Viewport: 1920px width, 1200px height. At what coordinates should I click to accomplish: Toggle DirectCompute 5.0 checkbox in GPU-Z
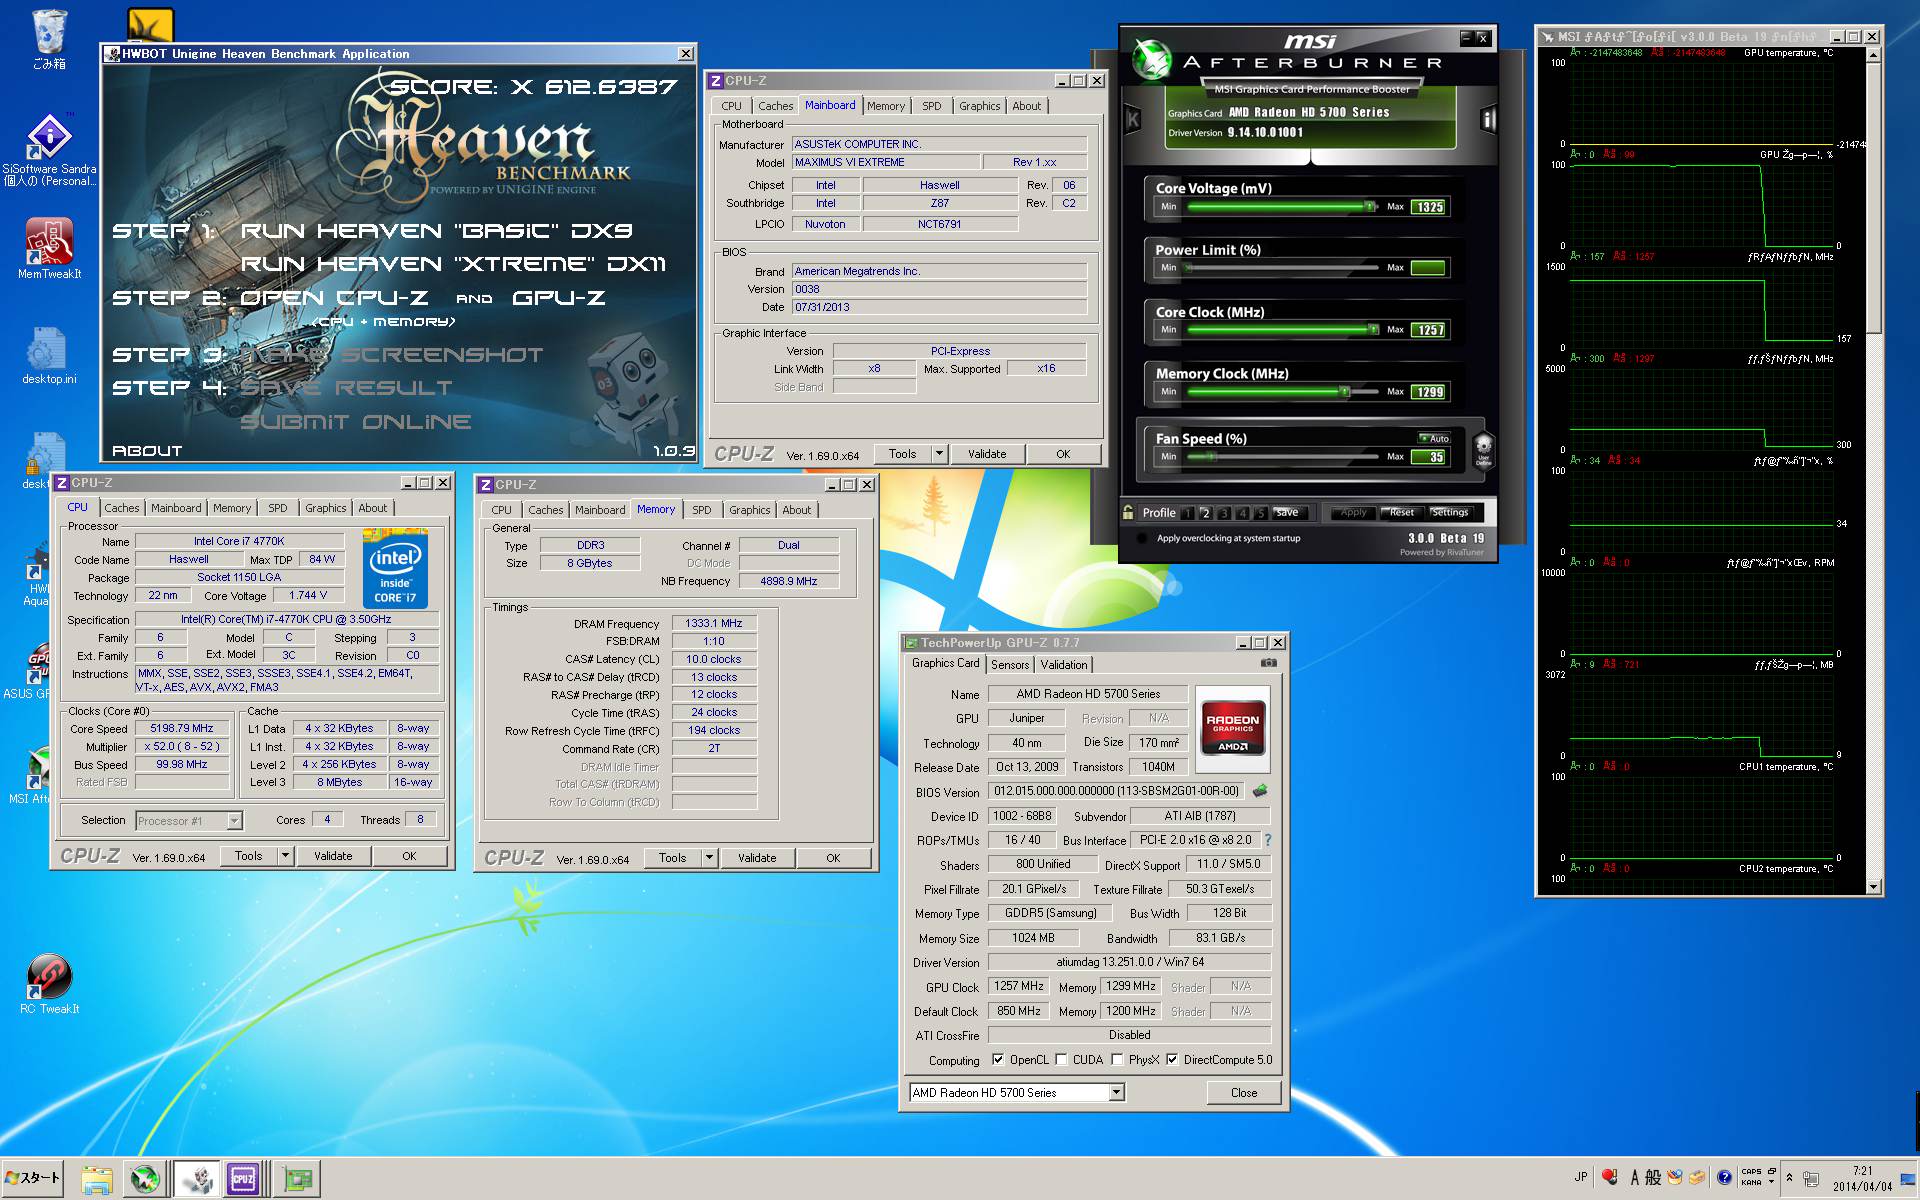1172,1060
